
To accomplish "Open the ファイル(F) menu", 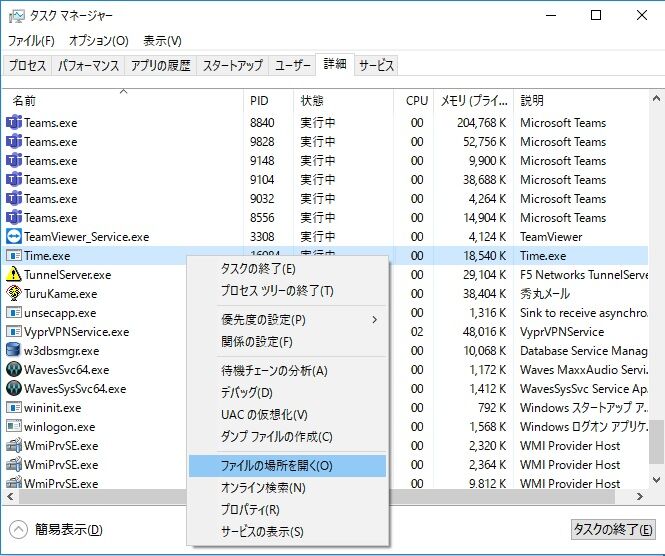I will point(31,41).
